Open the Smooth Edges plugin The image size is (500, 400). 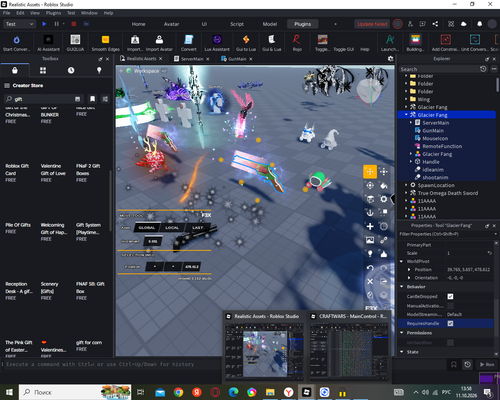[105, 43]
